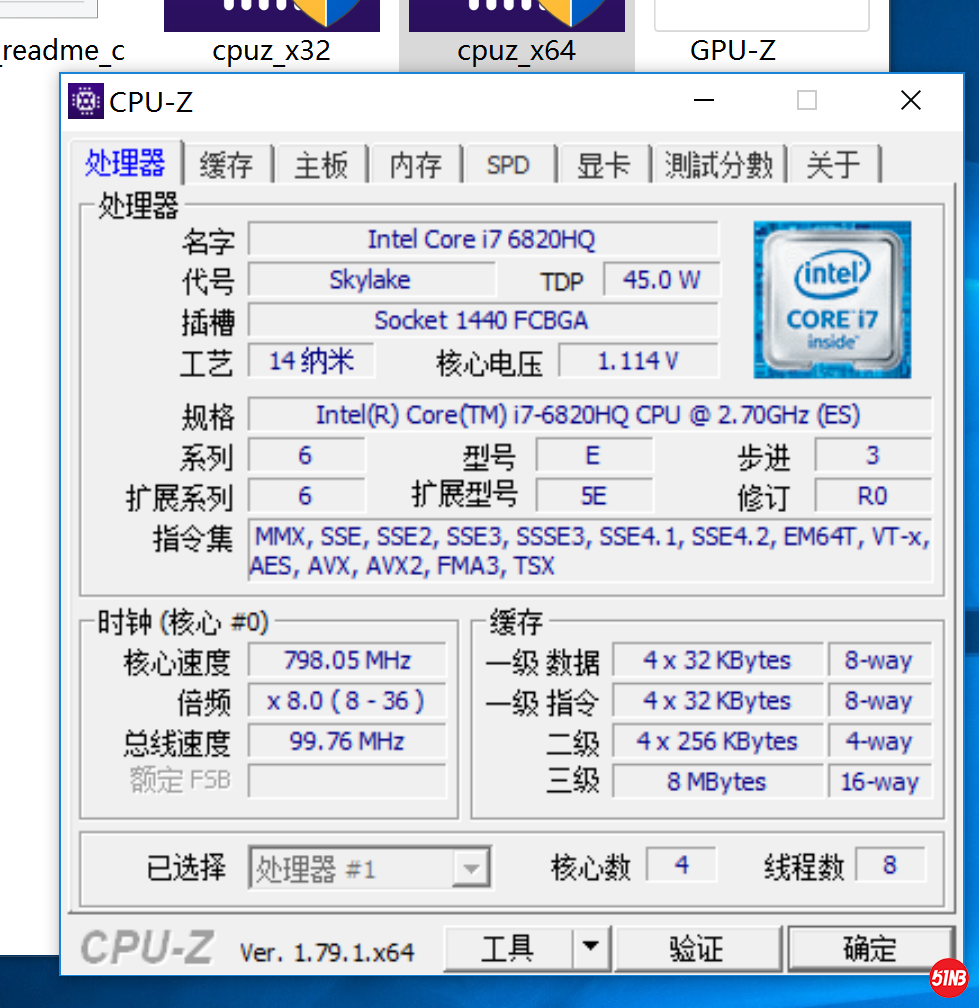This screenshot has height=1008, width=979.
Task: Switch to the 缓存 tab
Action: (226, 165)
